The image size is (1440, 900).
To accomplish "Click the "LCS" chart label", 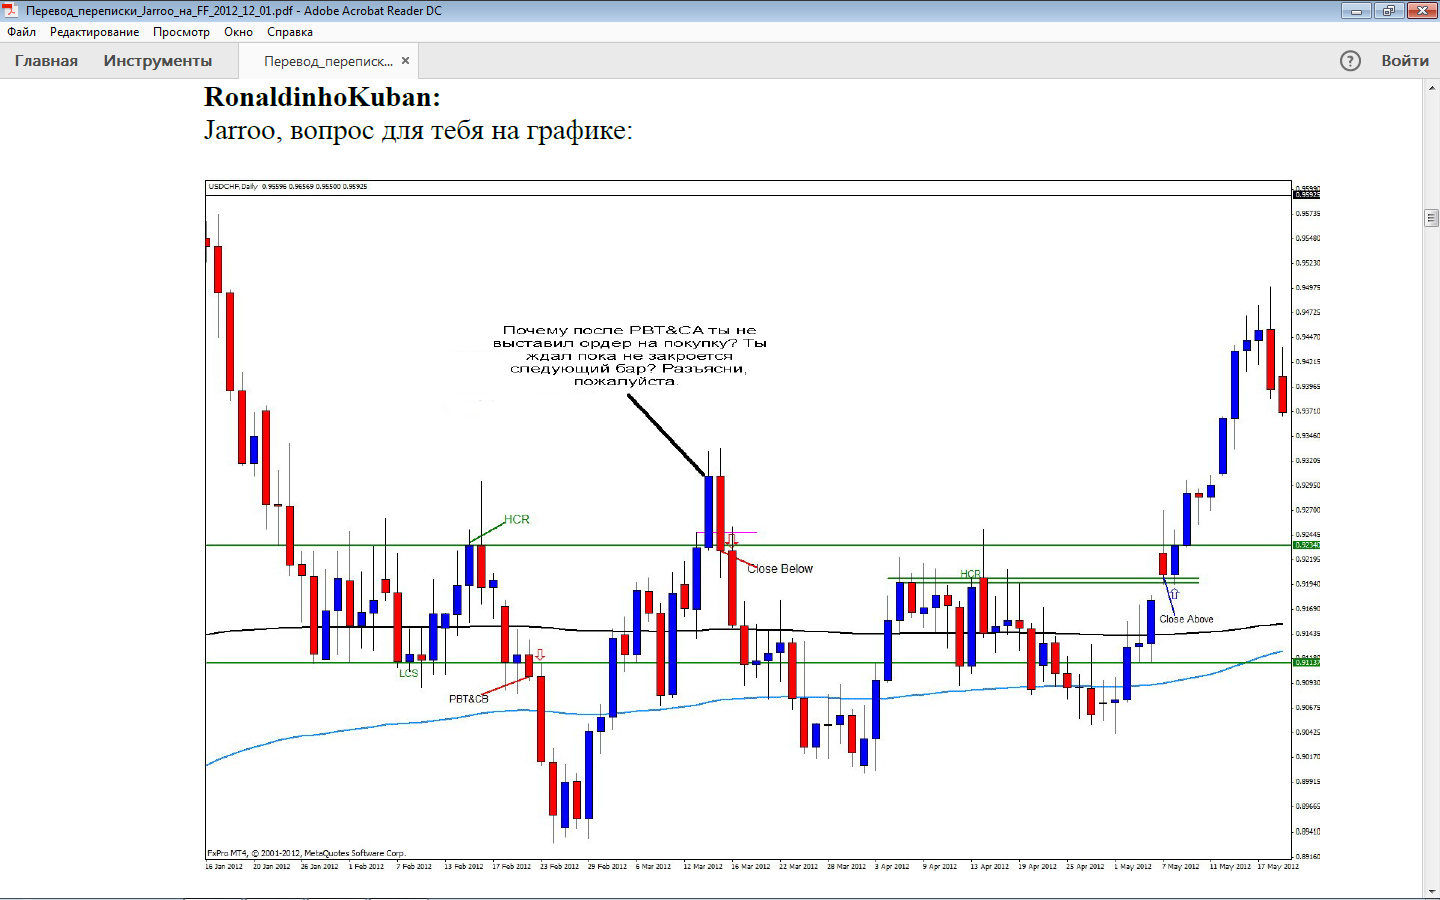I will (408, 673).
